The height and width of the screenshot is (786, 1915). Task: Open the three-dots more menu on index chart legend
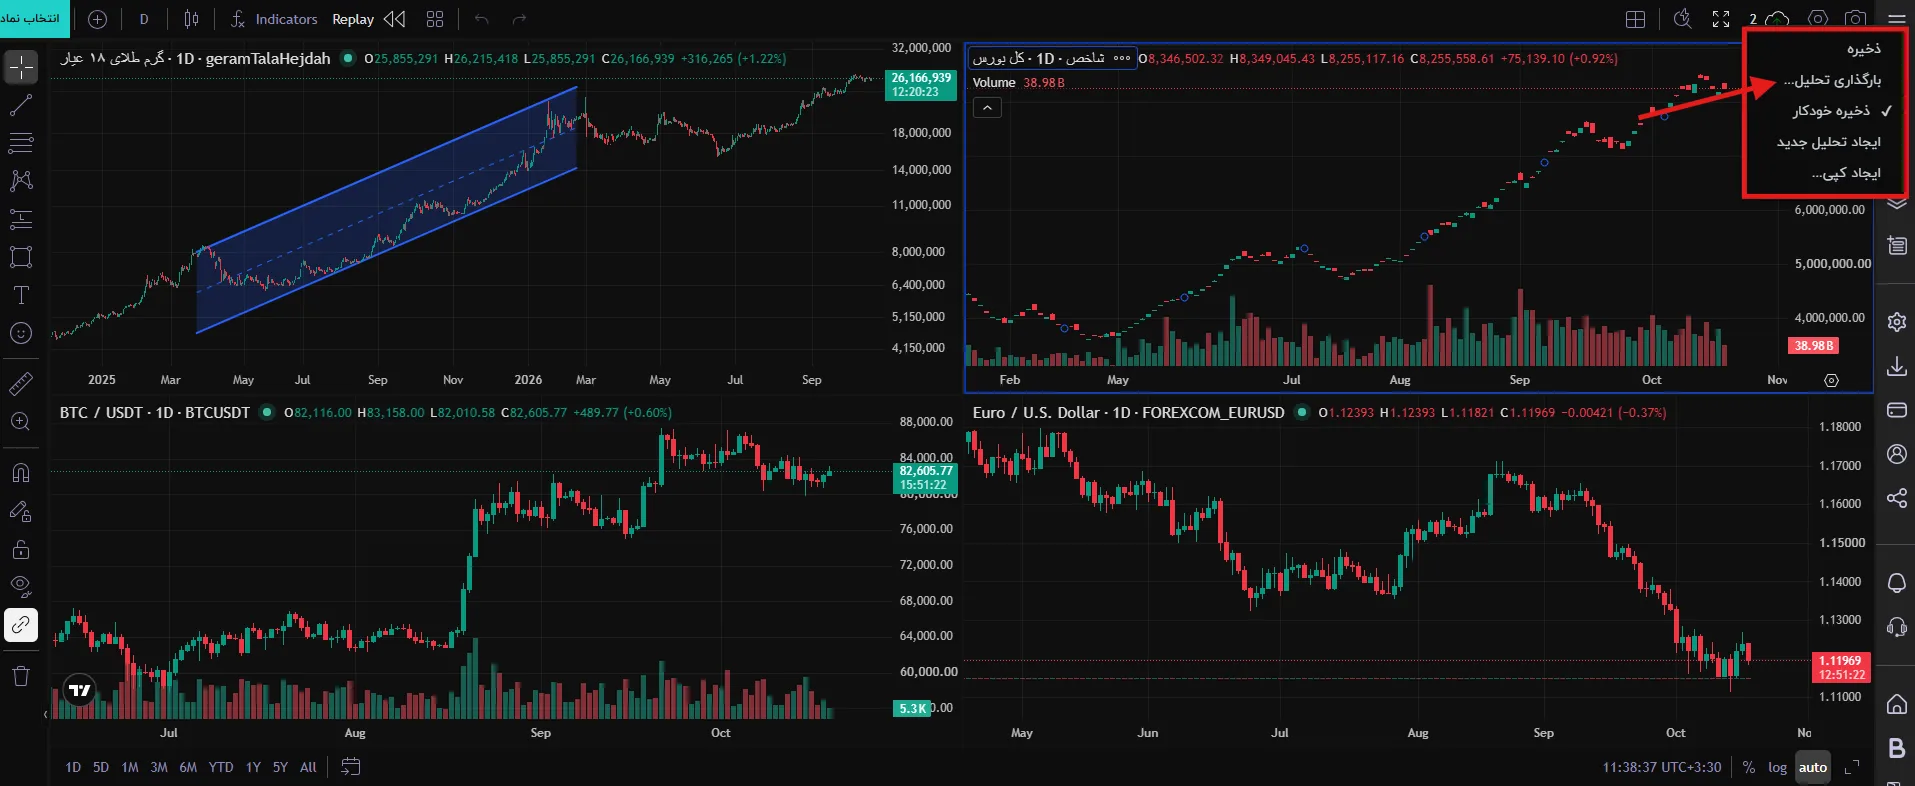[1122, 58]
